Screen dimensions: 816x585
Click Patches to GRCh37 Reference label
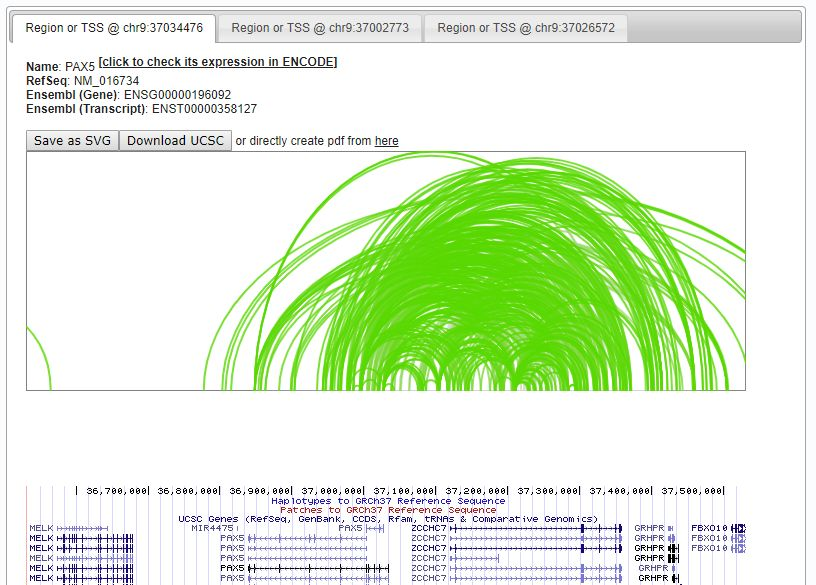point(388,510)
